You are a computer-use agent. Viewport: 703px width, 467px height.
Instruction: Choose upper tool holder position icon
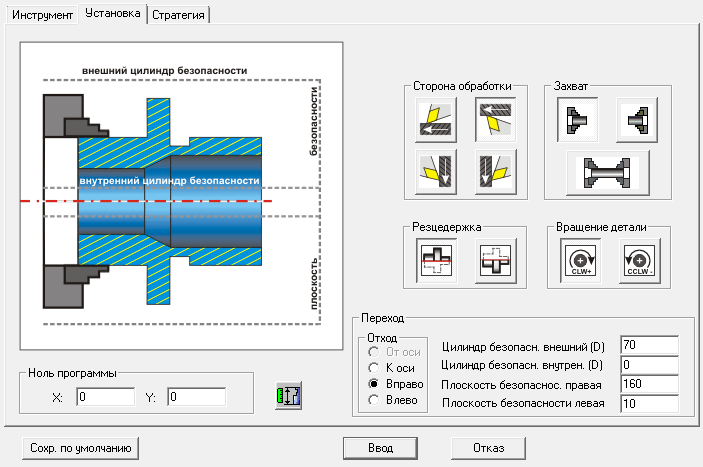point(436,261)
